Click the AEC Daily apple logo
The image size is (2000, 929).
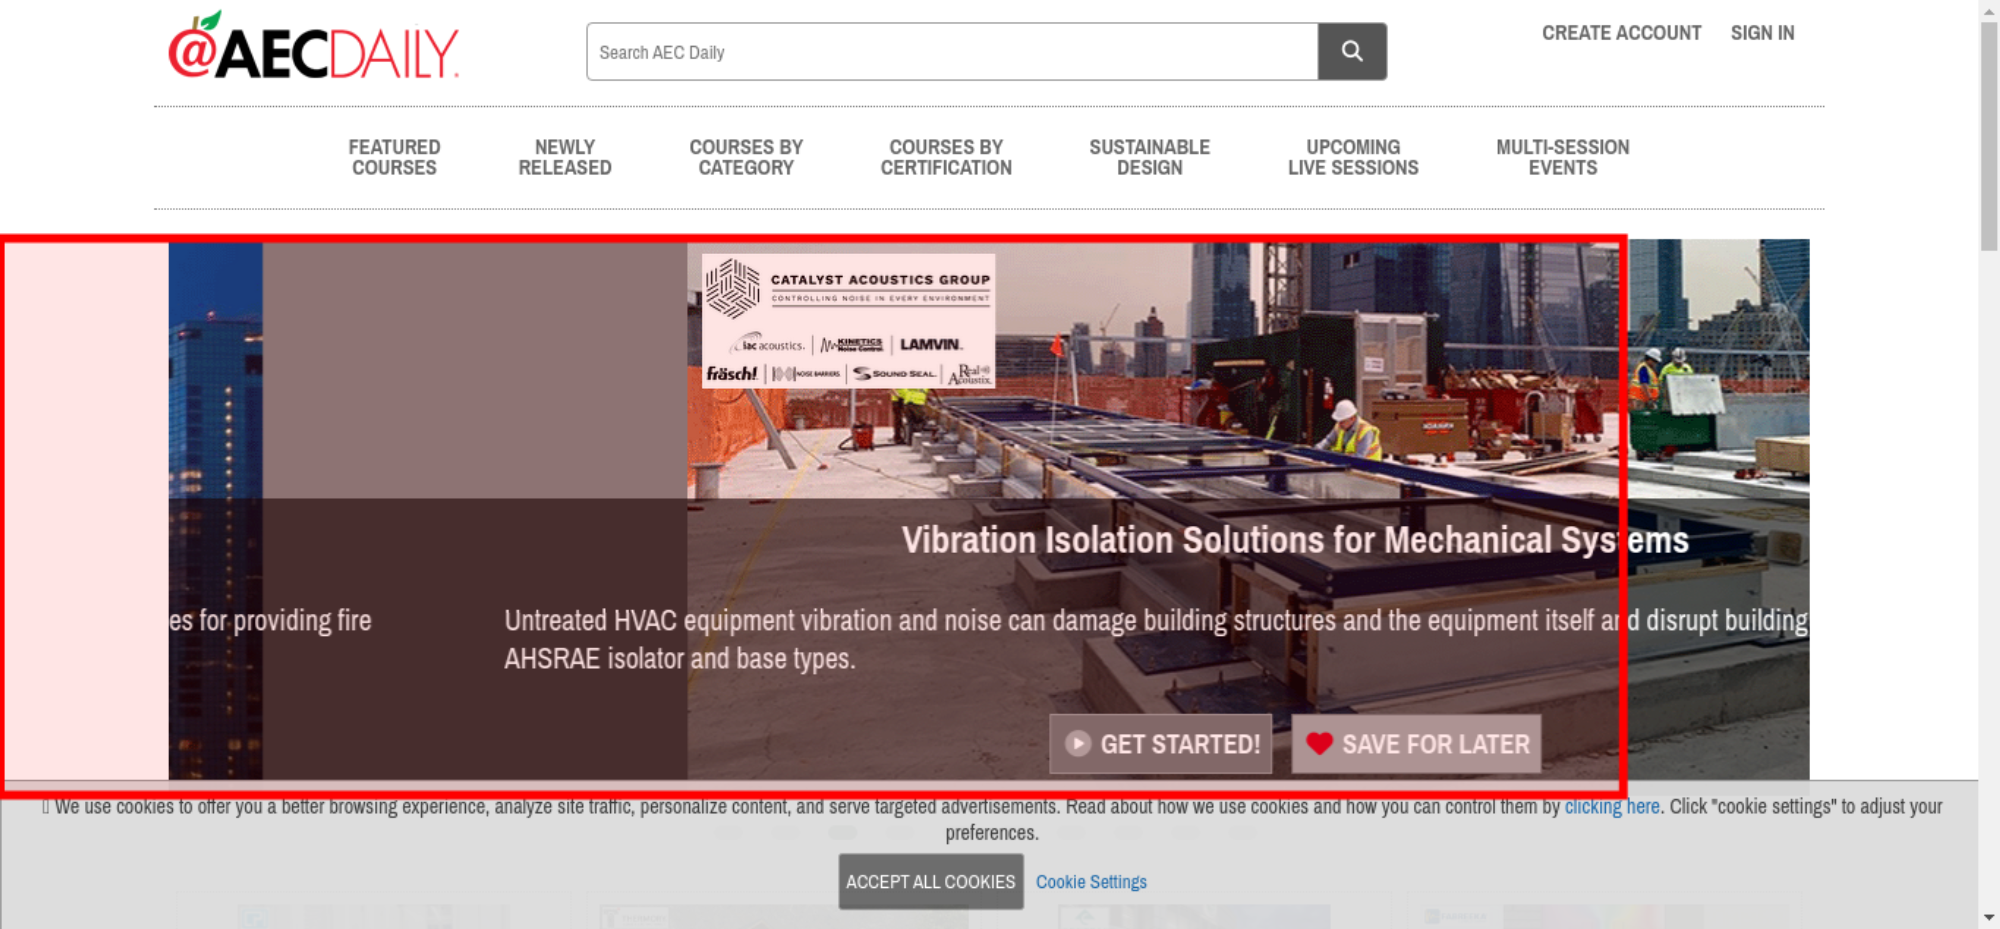[313, 48]
